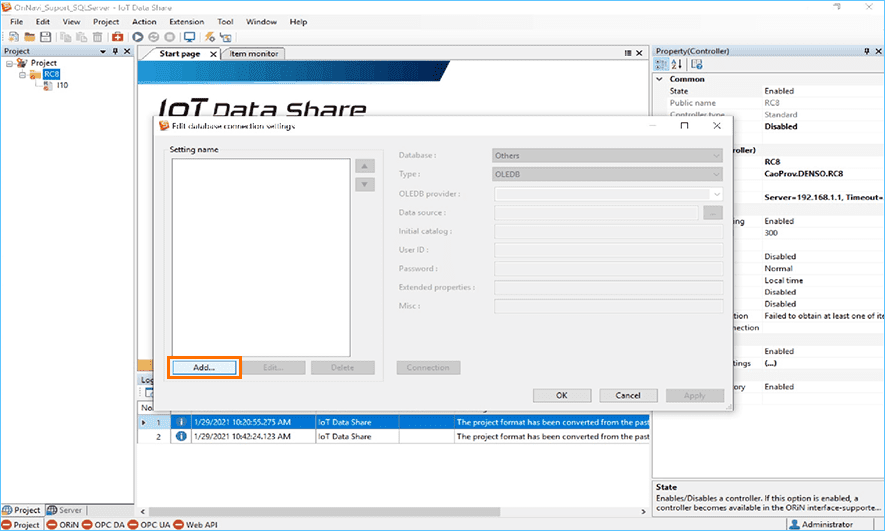Click the Categorized view icon in Property panel
Viewport: 885px width, 531px height.
661,64
